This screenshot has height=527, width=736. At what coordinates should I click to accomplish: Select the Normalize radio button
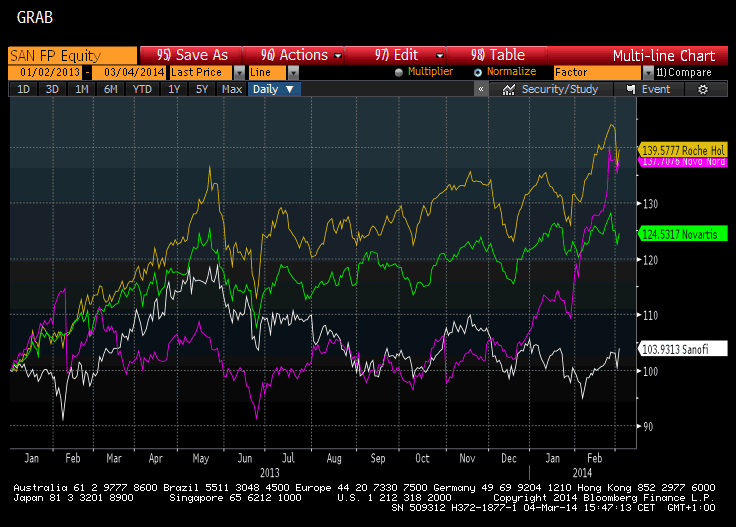tap(478, 72)
